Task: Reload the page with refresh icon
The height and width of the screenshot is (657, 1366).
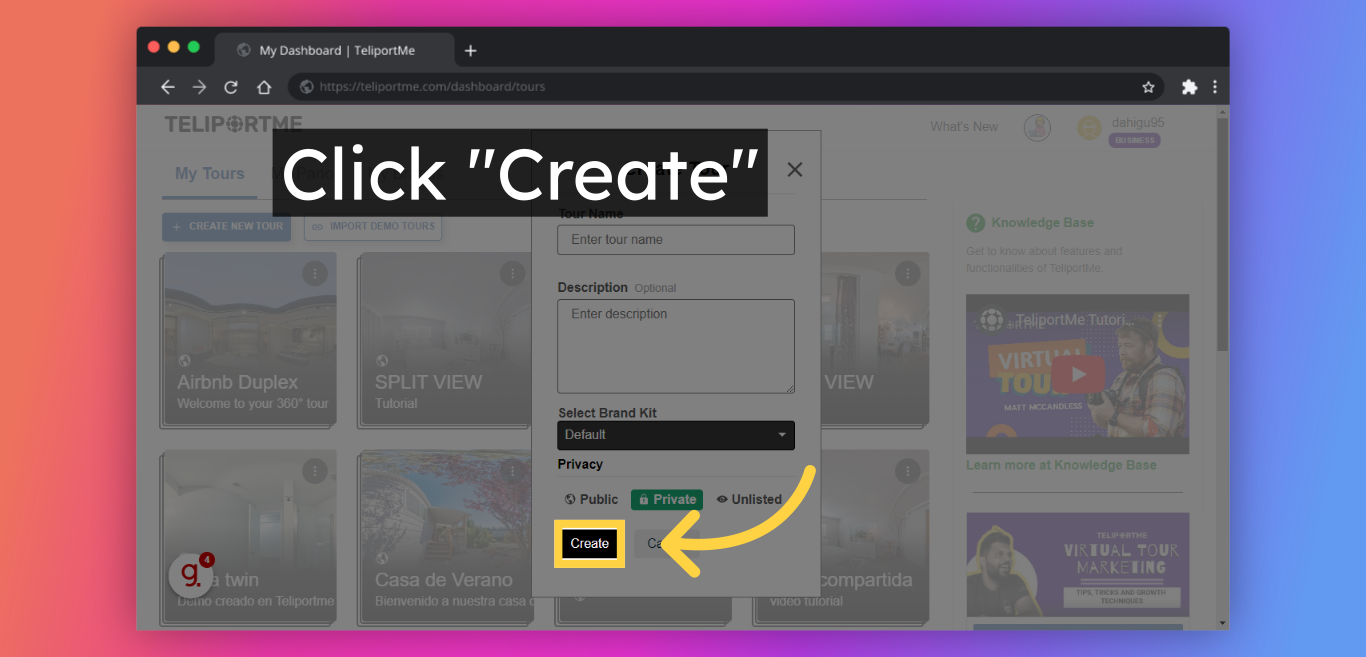Action: tap(231, 87)
